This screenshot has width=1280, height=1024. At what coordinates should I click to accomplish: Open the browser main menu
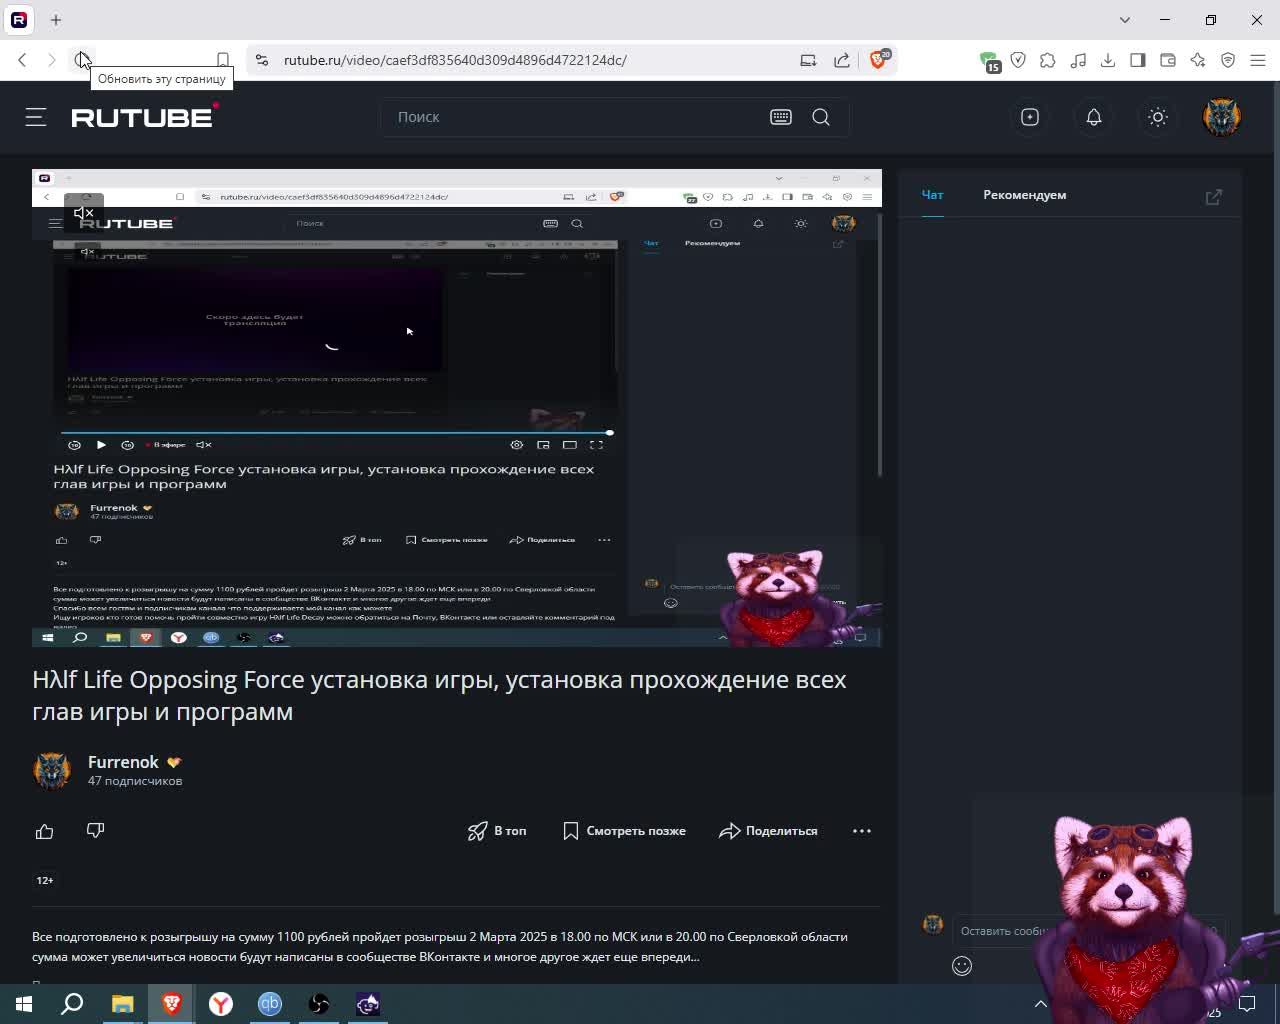1258,60
